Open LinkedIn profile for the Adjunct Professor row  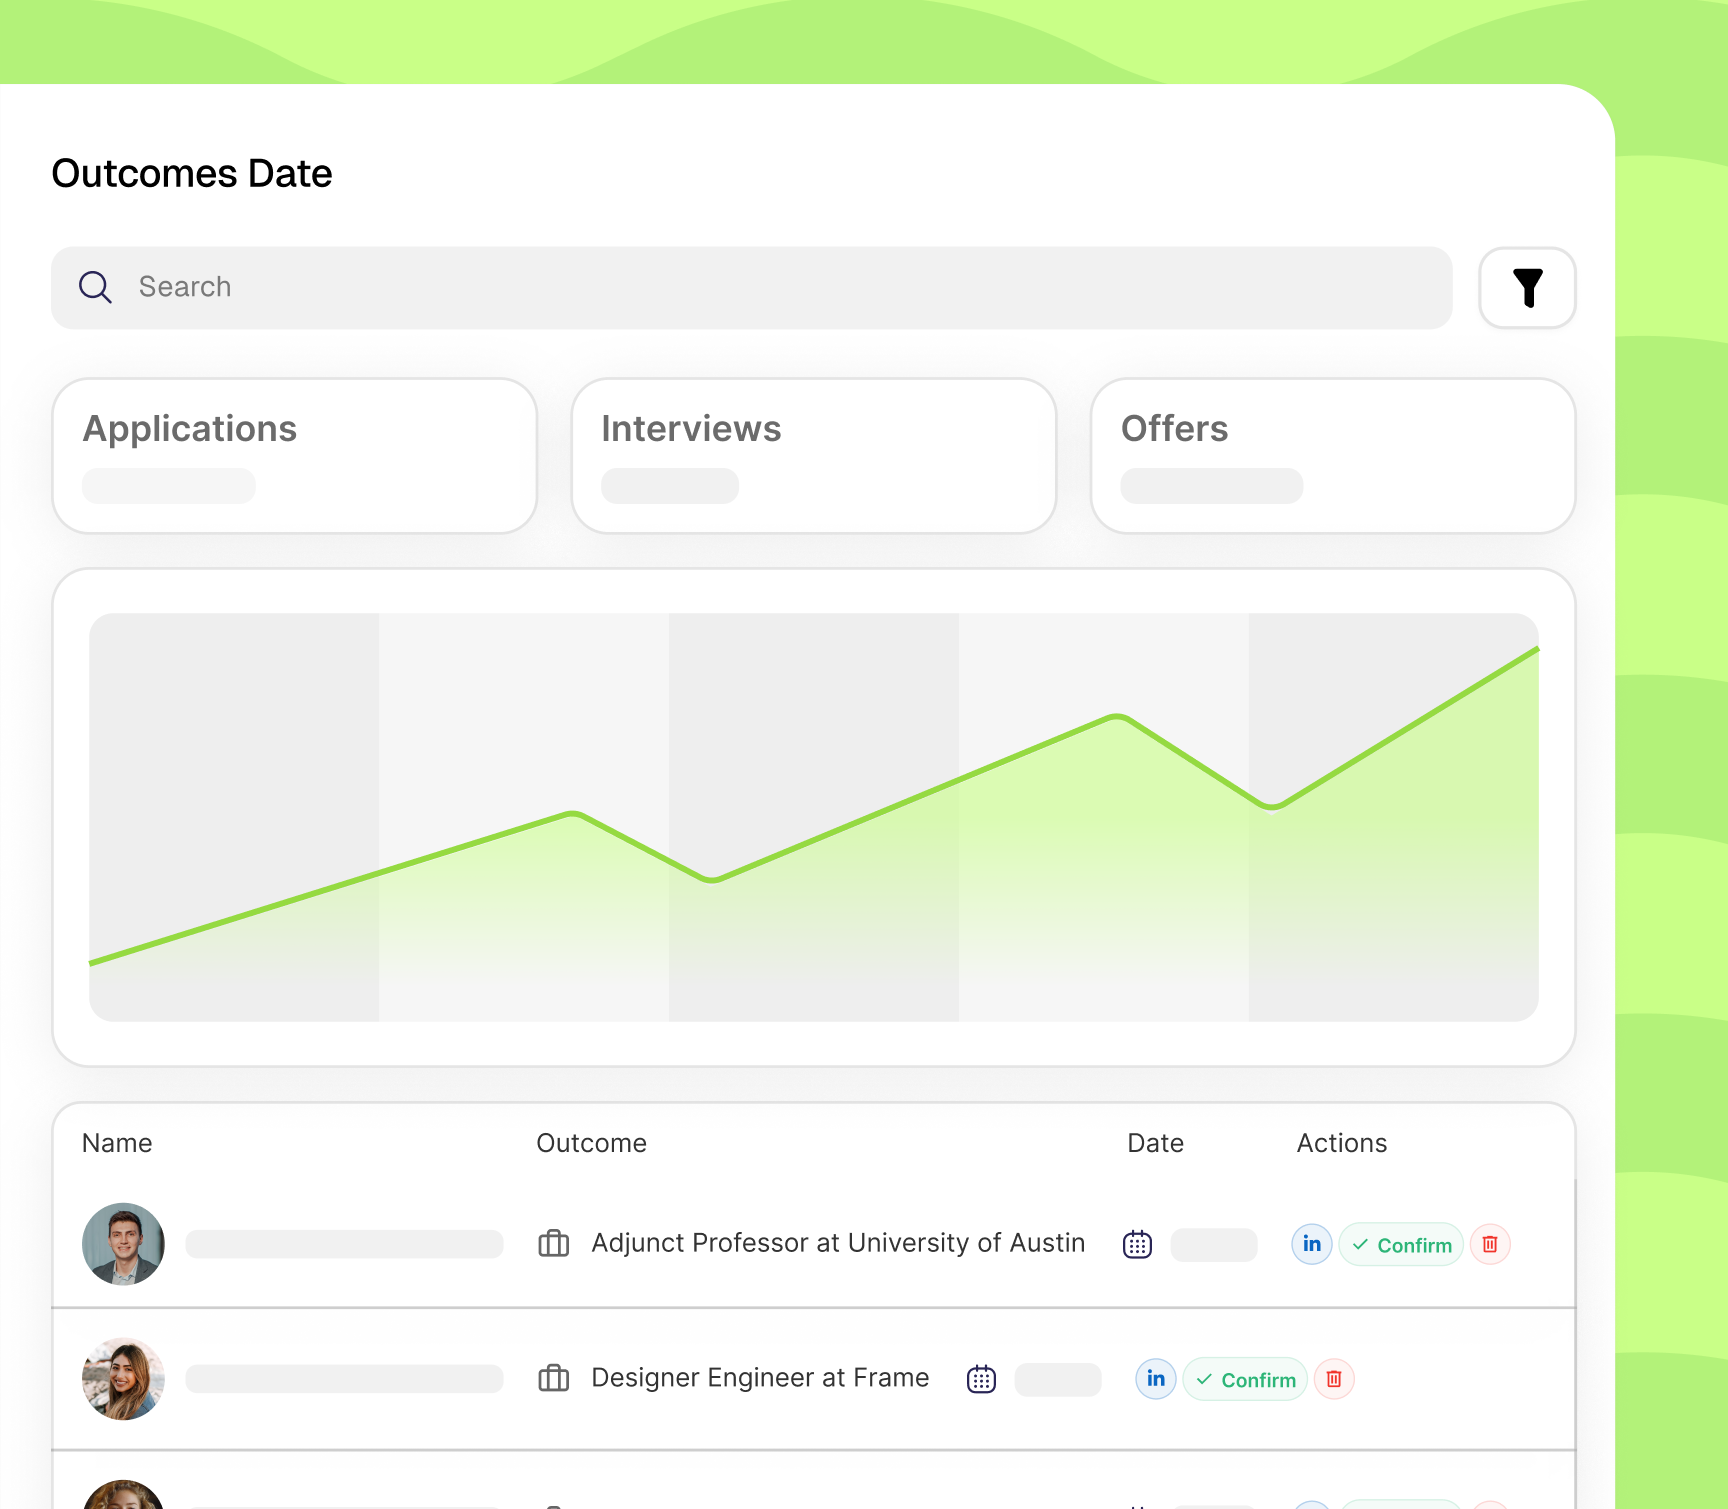[1311, 1244]
